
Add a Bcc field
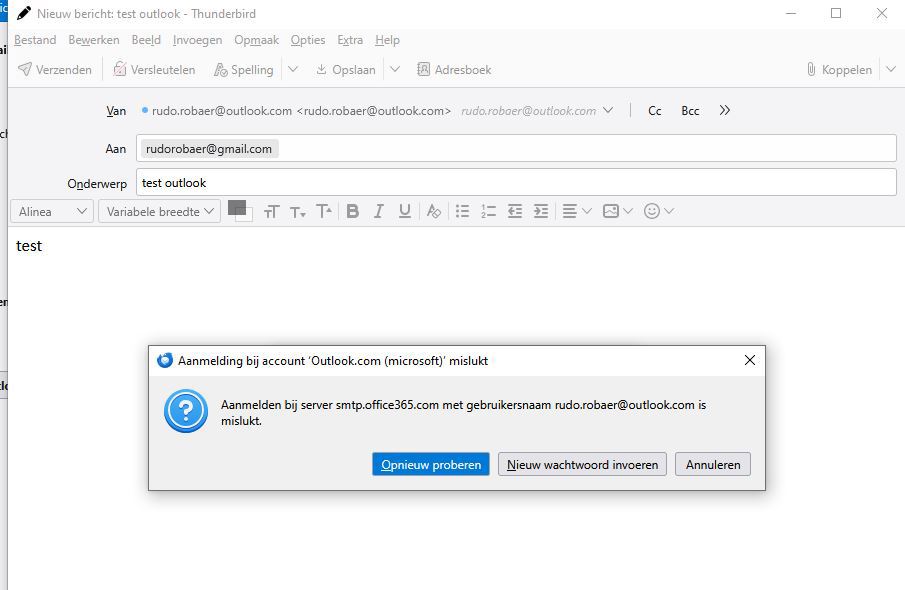coord(690,111)
